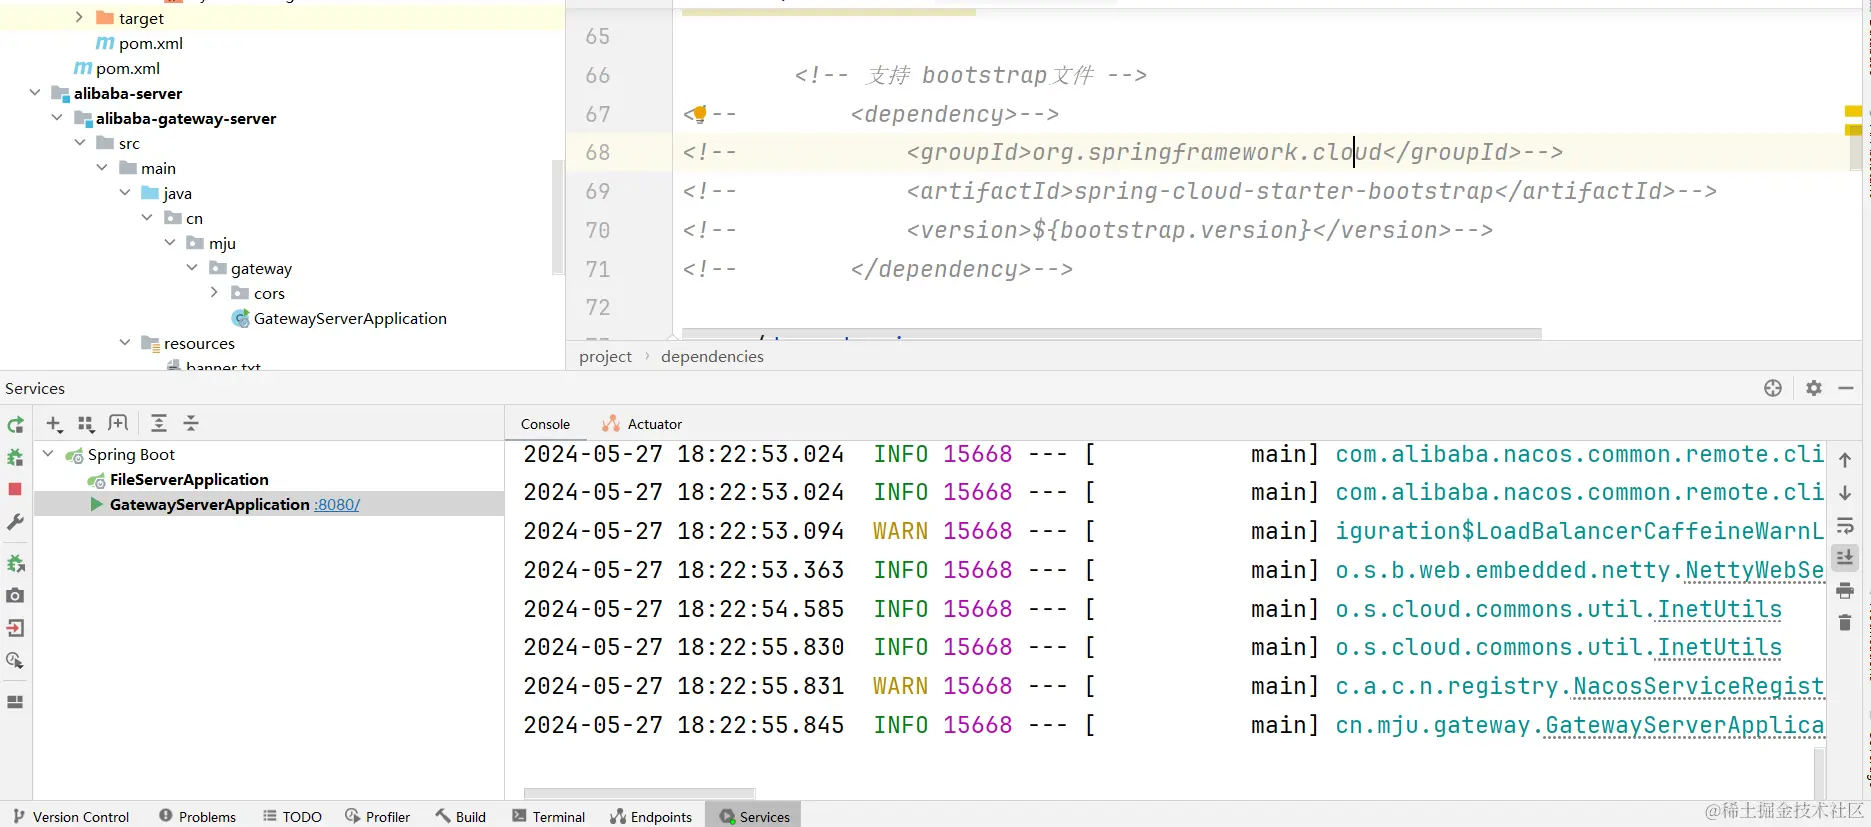Click the editor horizontal scrollbar
Screen dimensions: 1871x827
1111,333
